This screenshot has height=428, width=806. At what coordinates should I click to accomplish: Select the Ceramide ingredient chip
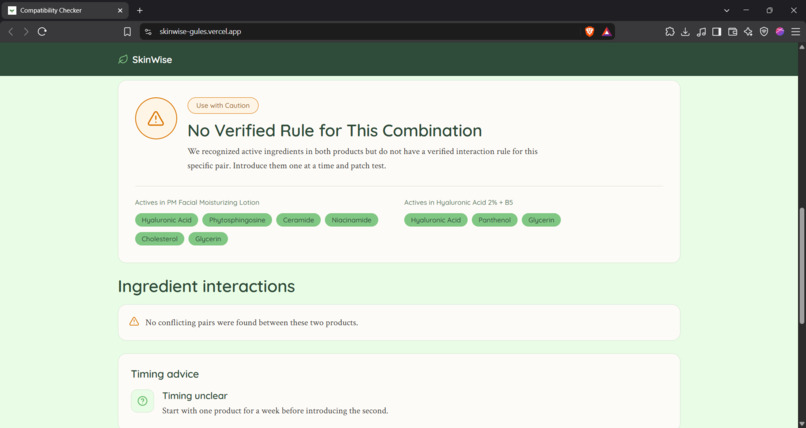[298, 220]
